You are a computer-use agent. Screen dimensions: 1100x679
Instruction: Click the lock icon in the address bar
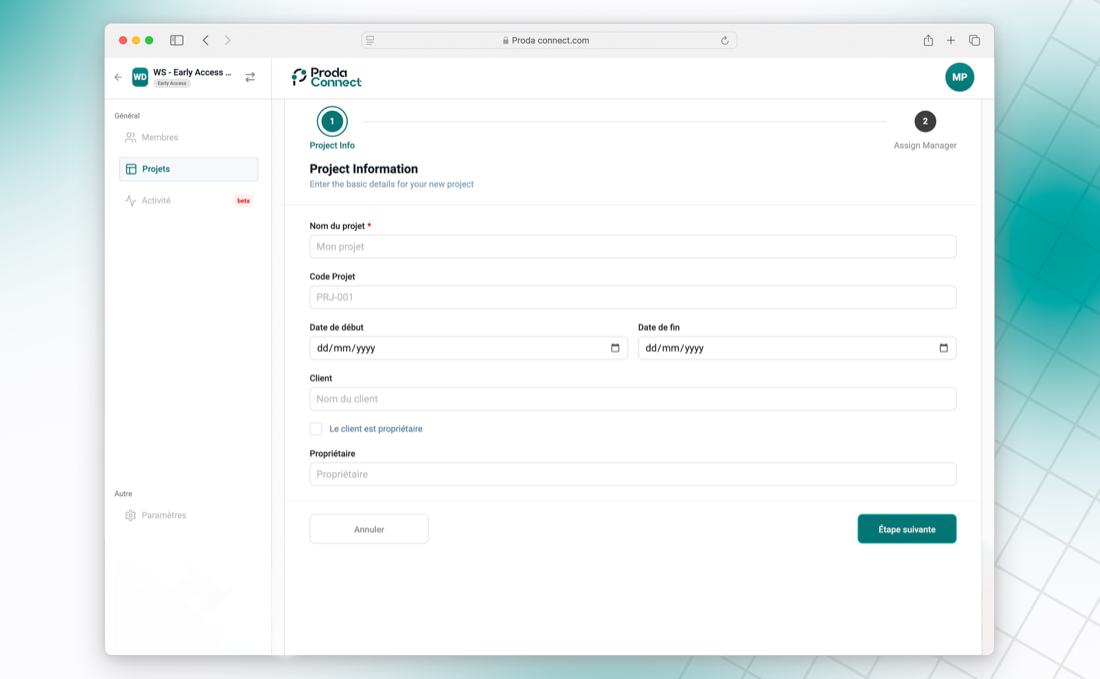(506, 41)
